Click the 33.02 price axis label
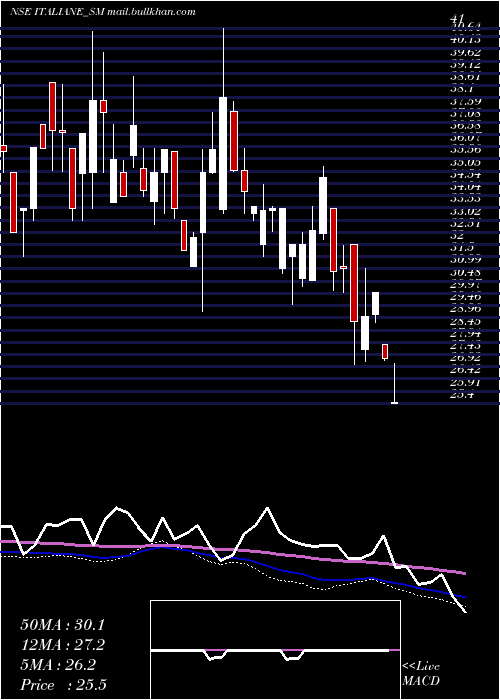This screenshot has height=700, width=500. [x=466, y=212]
